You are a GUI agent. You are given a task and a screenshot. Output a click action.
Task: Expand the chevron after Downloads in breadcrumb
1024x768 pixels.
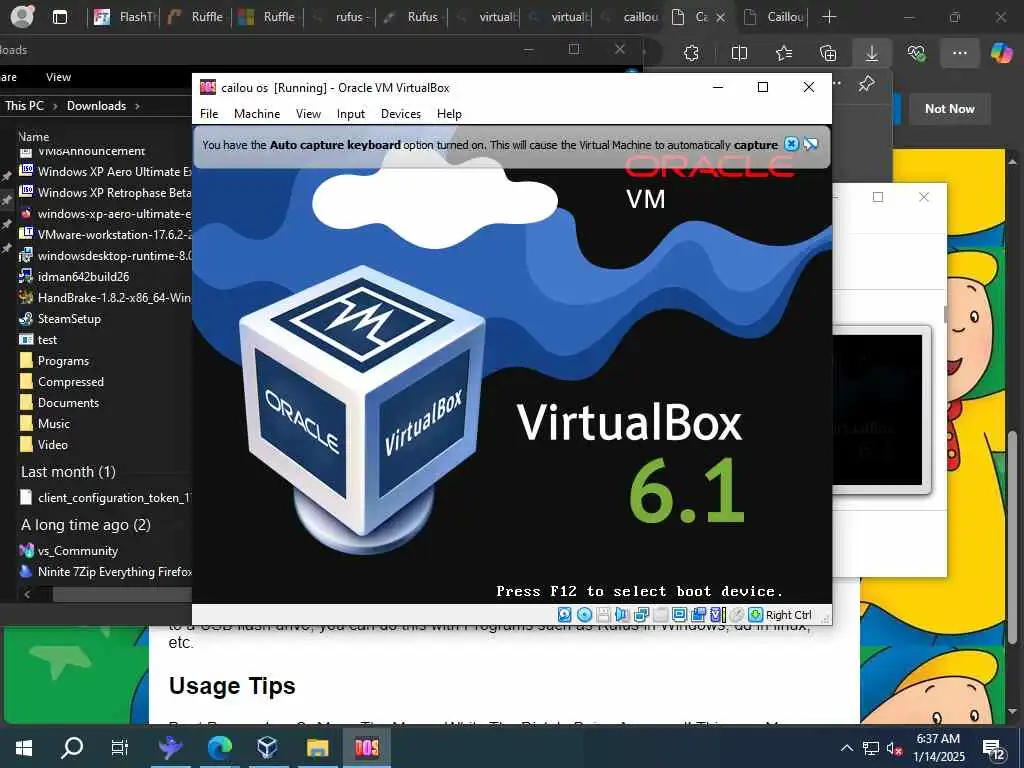137,106
